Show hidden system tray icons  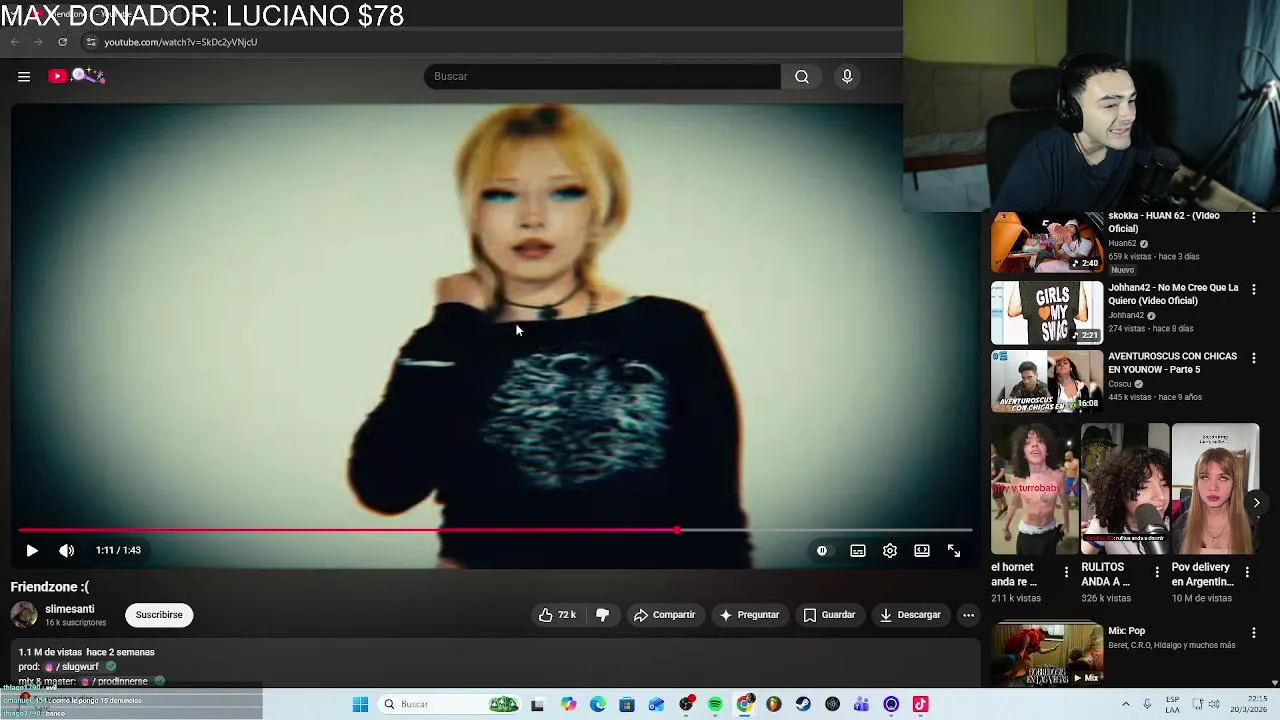1125,704
